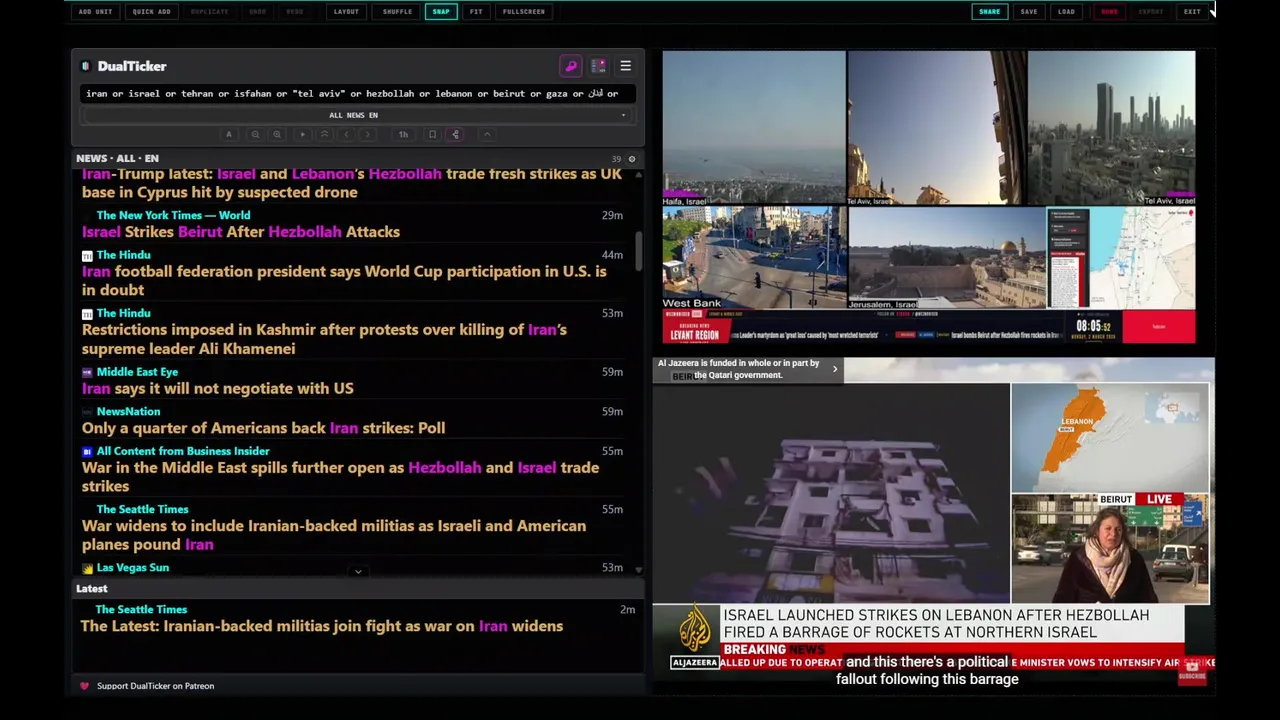Image resolution: width=1280 pixels, height=720 pixels.
Task: Toggle the magenta share/branch icon
Action: point(455,134)
